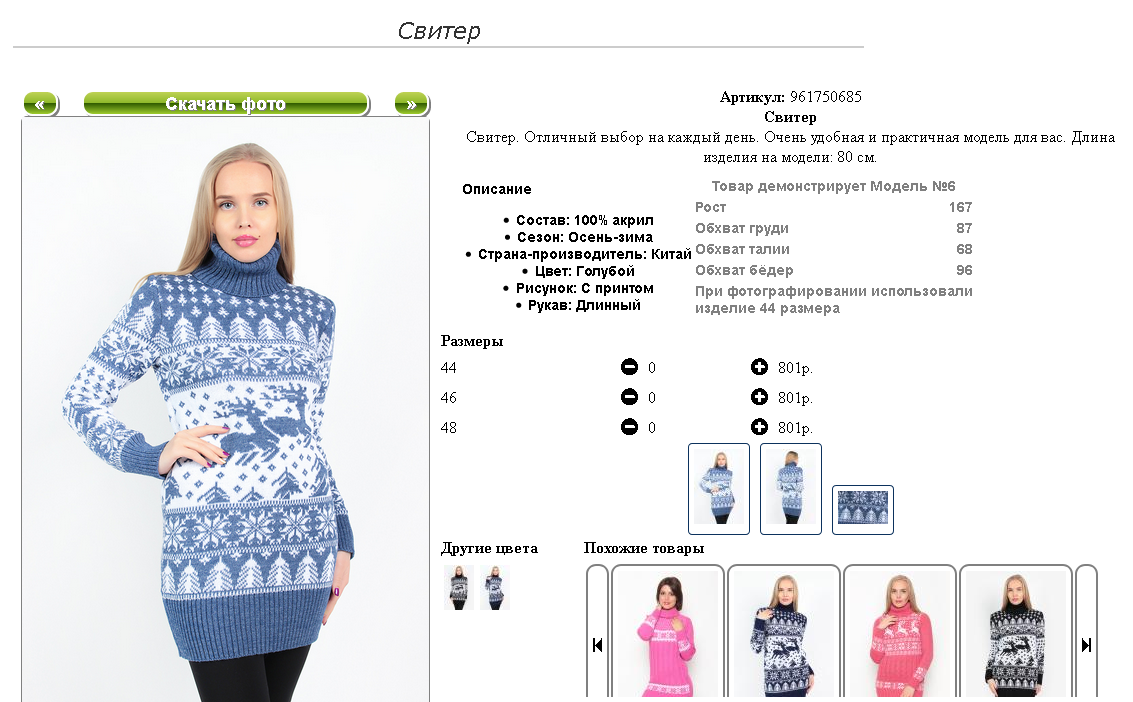This screenshot has height=702, width=1133.
Task: Choose first alternate color under Другие цвета
Action: [x=459, y=588]
